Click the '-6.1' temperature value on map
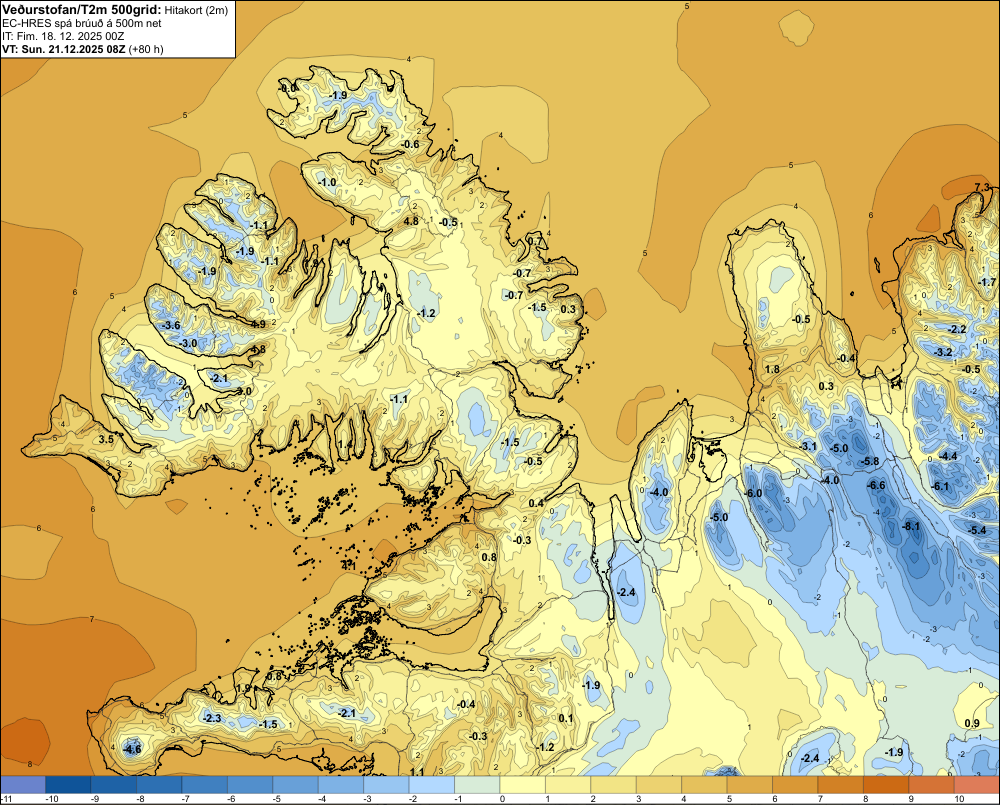This screenshot has width=1000, height=805. point(940,486)
